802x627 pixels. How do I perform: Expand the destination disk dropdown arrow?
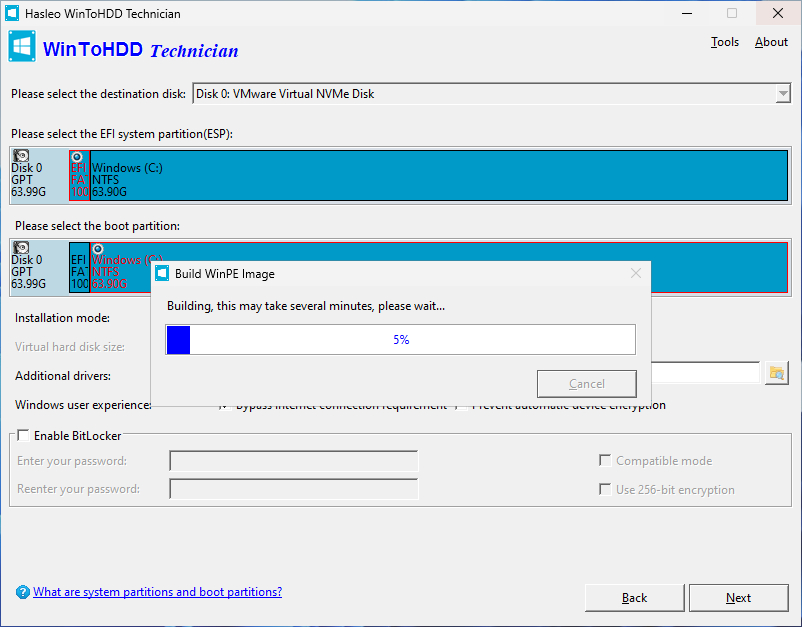click(782, 94)
